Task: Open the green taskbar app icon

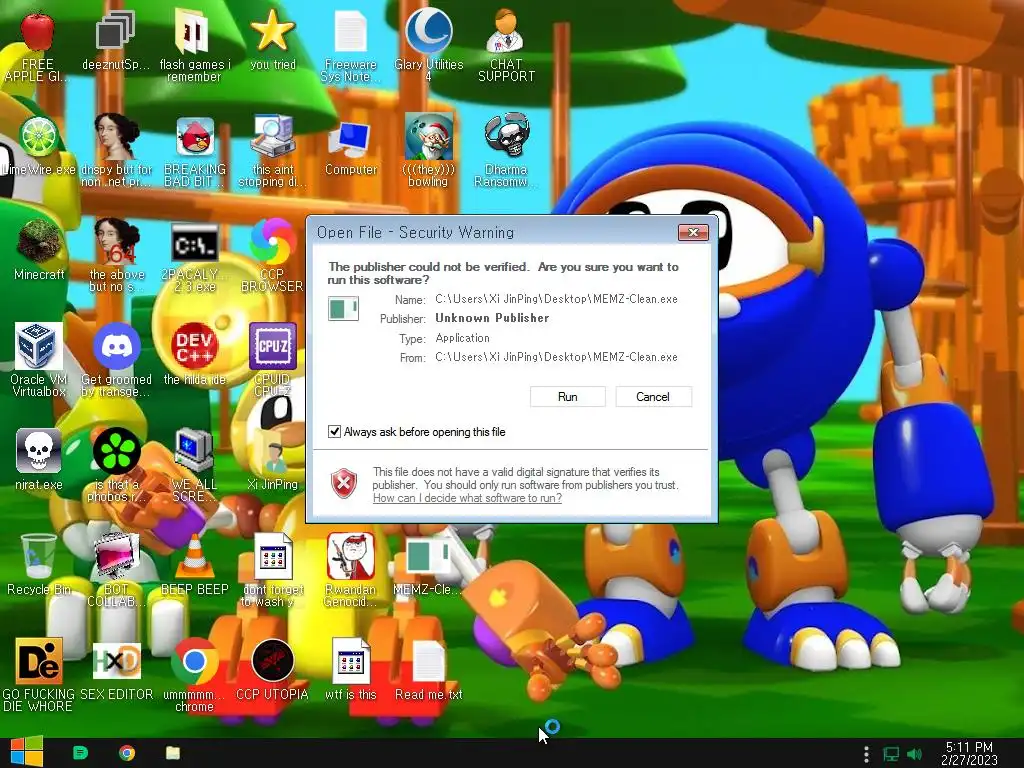Action: click(80, 753)
